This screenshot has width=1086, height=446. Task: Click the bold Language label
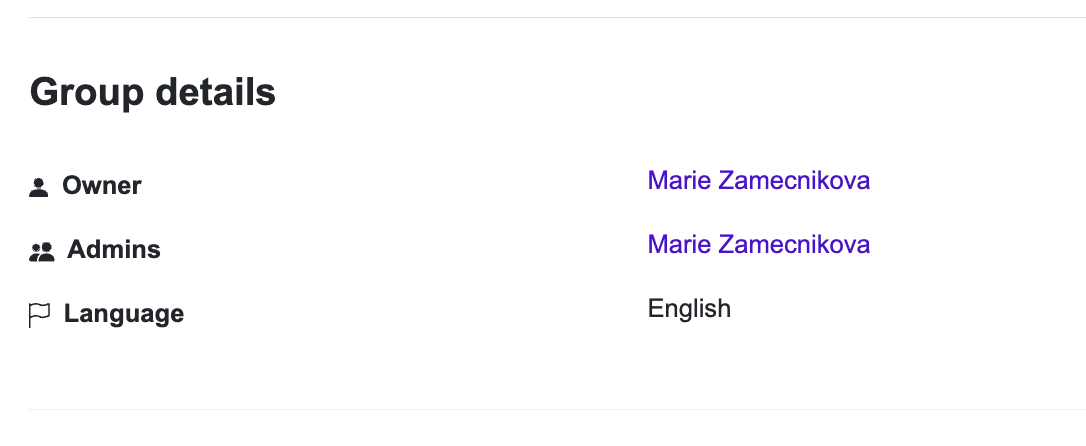coord(124,314)
